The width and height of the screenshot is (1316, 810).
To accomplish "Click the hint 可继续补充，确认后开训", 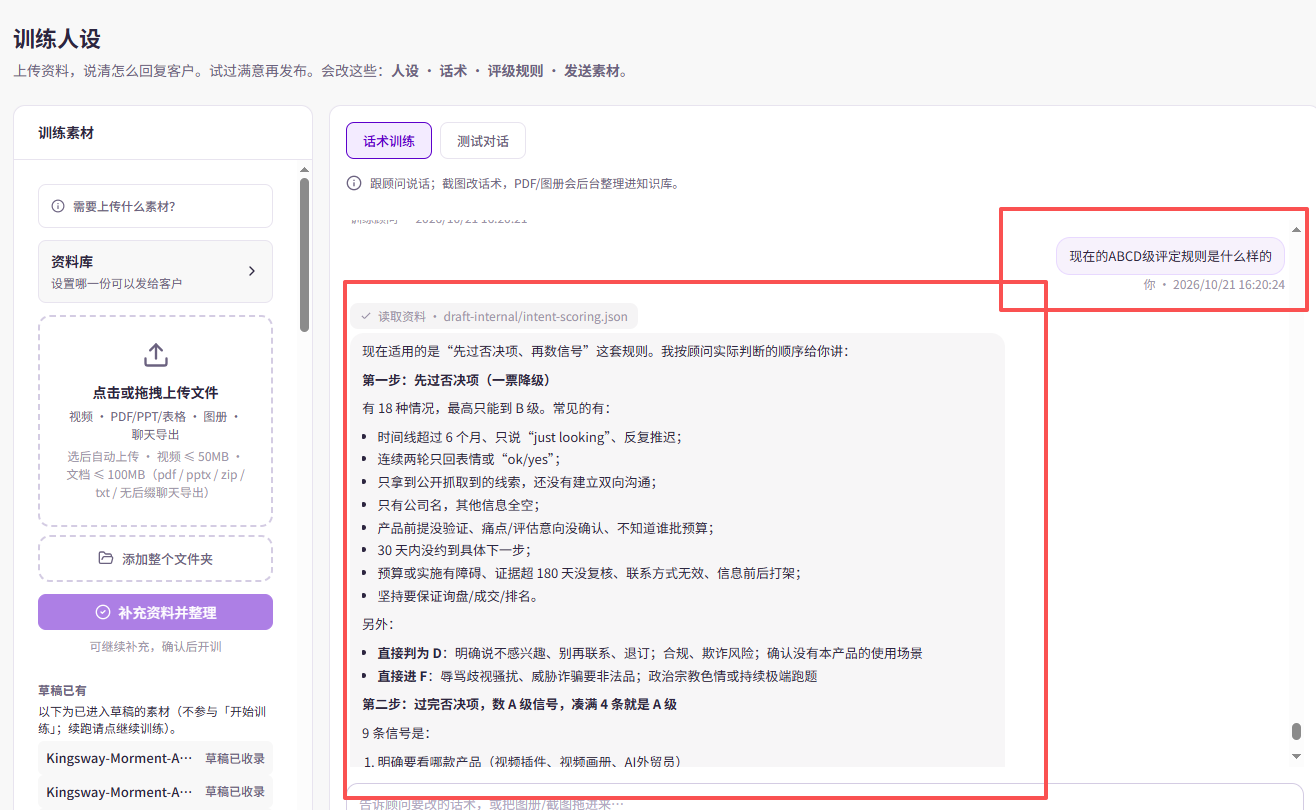I will click(155, 647).
